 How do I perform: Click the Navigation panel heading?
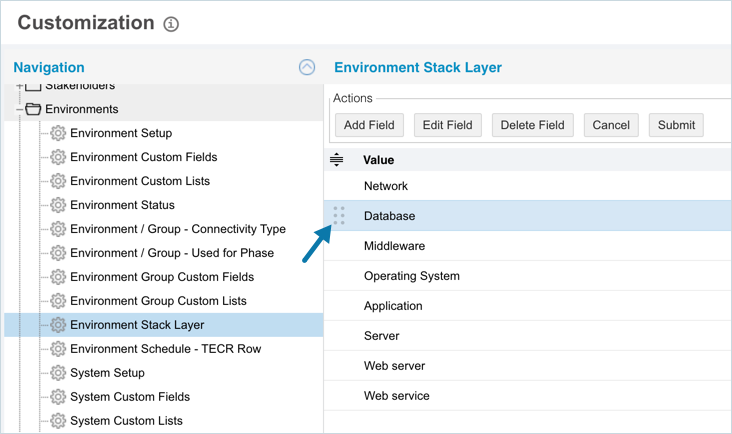[49, 67]
